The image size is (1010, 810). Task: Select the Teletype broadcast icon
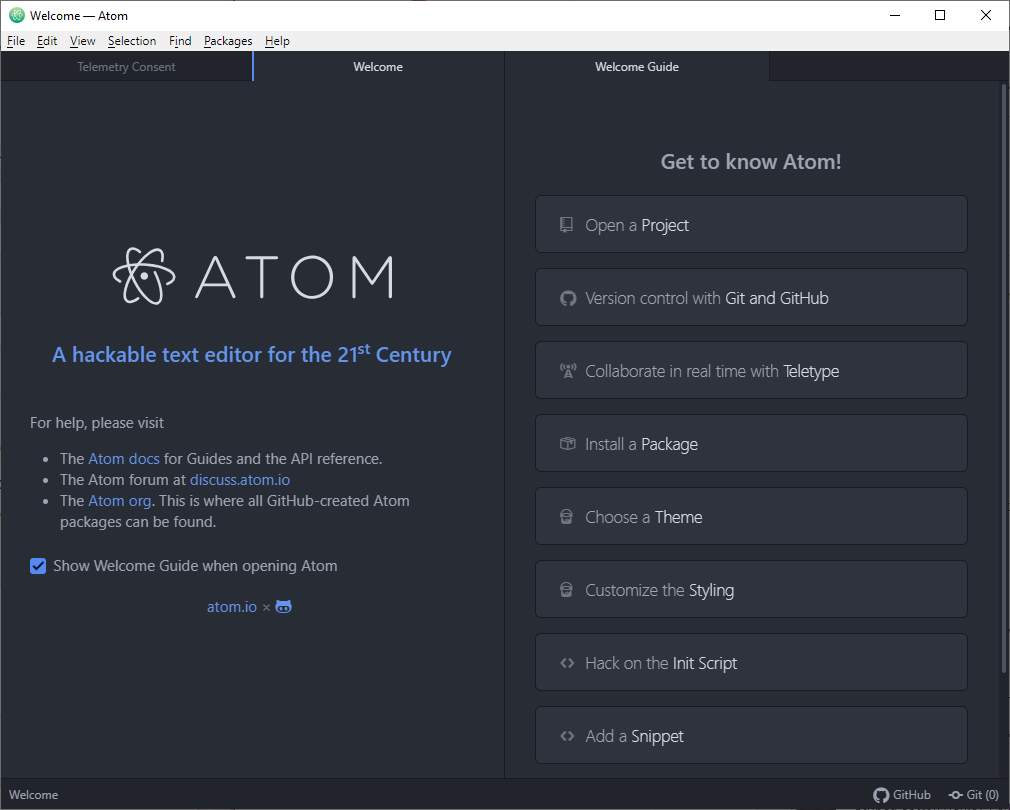[x=567, y=370]
